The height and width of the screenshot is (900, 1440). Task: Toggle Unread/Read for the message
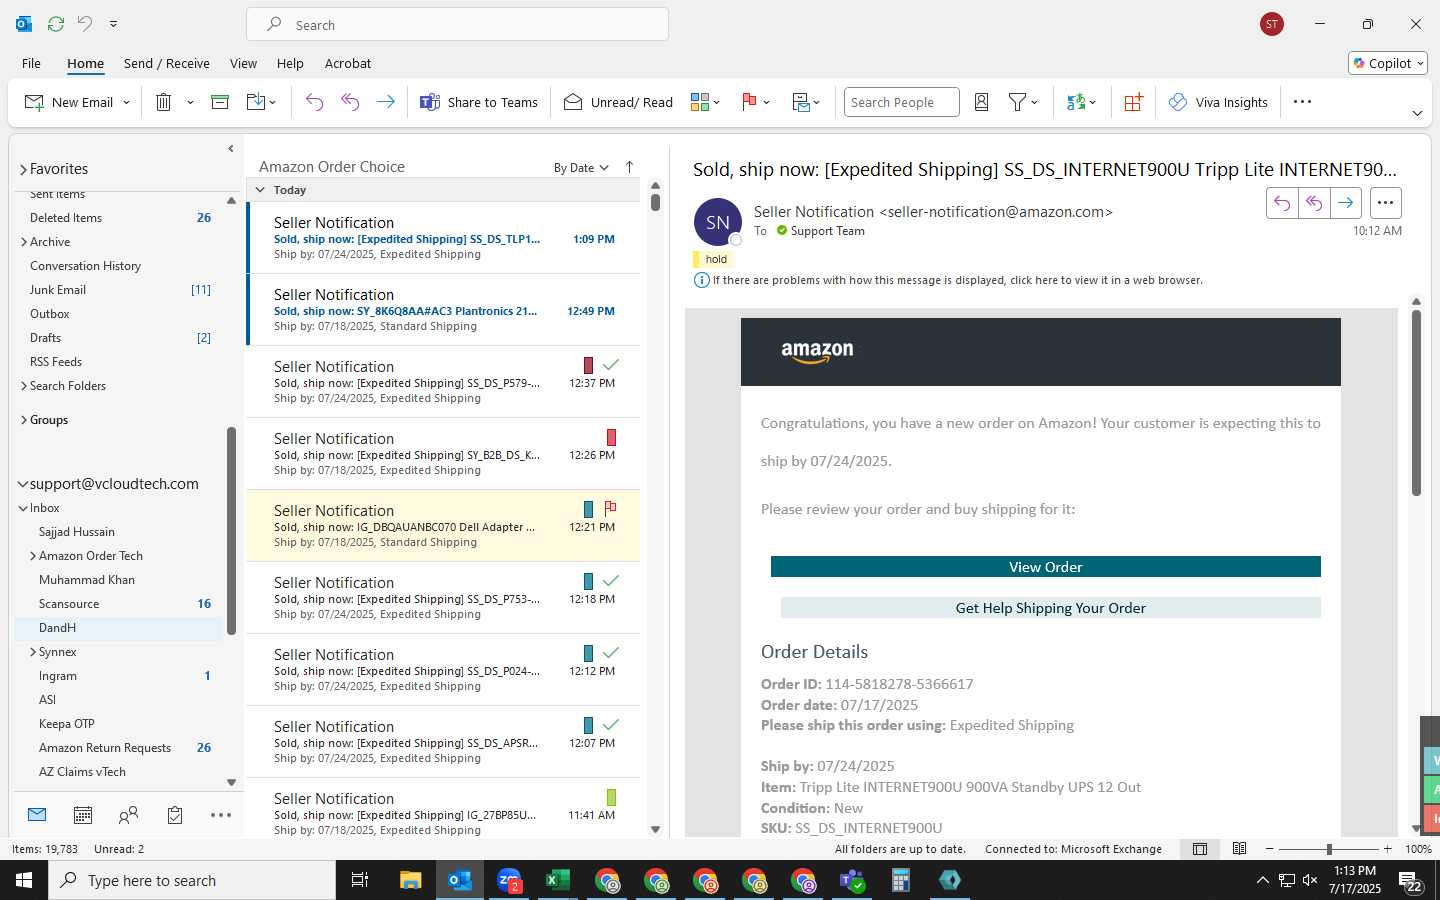pyautogui.click(x=618, y=102)
